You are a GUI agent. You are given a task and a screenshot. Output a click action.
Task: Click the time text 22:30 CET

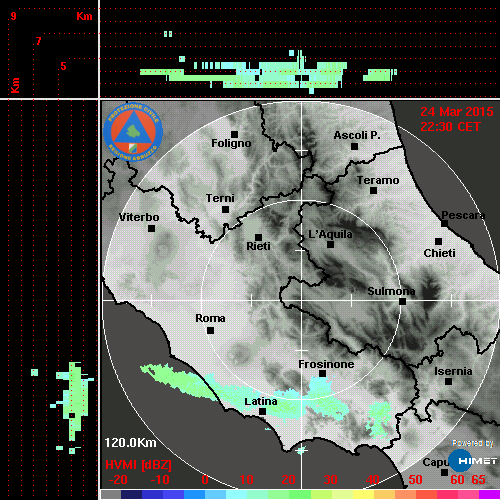450,127
